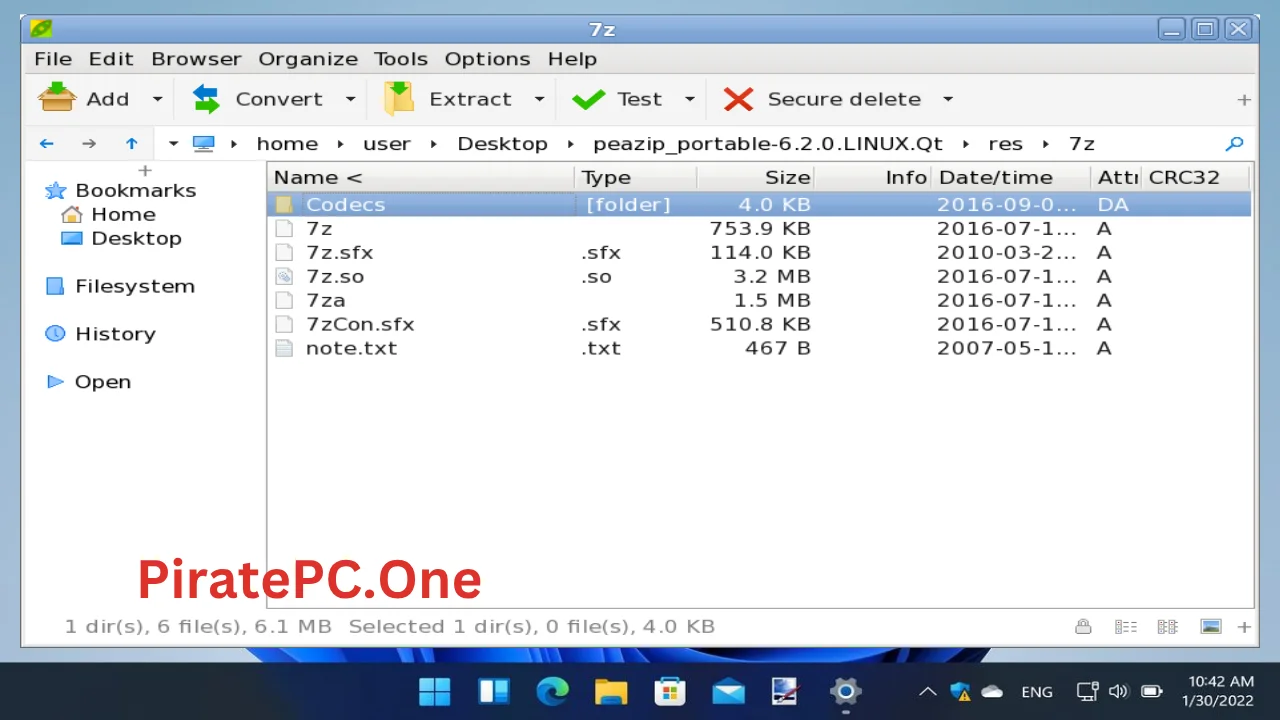Expand the Open section triangle
The width and height of the screenshot is (1280, 720).
pyautogui.click(x=55, y=382)
